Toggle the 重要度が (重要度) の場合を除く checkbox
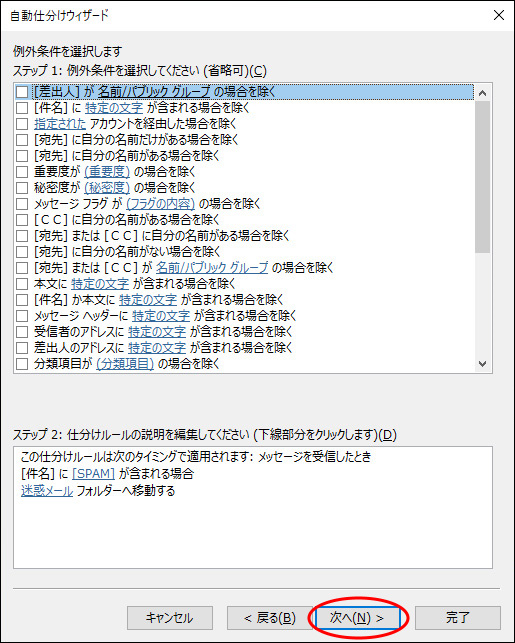The height and width of the screenshot is (643, 515). (x=22, y=172)
